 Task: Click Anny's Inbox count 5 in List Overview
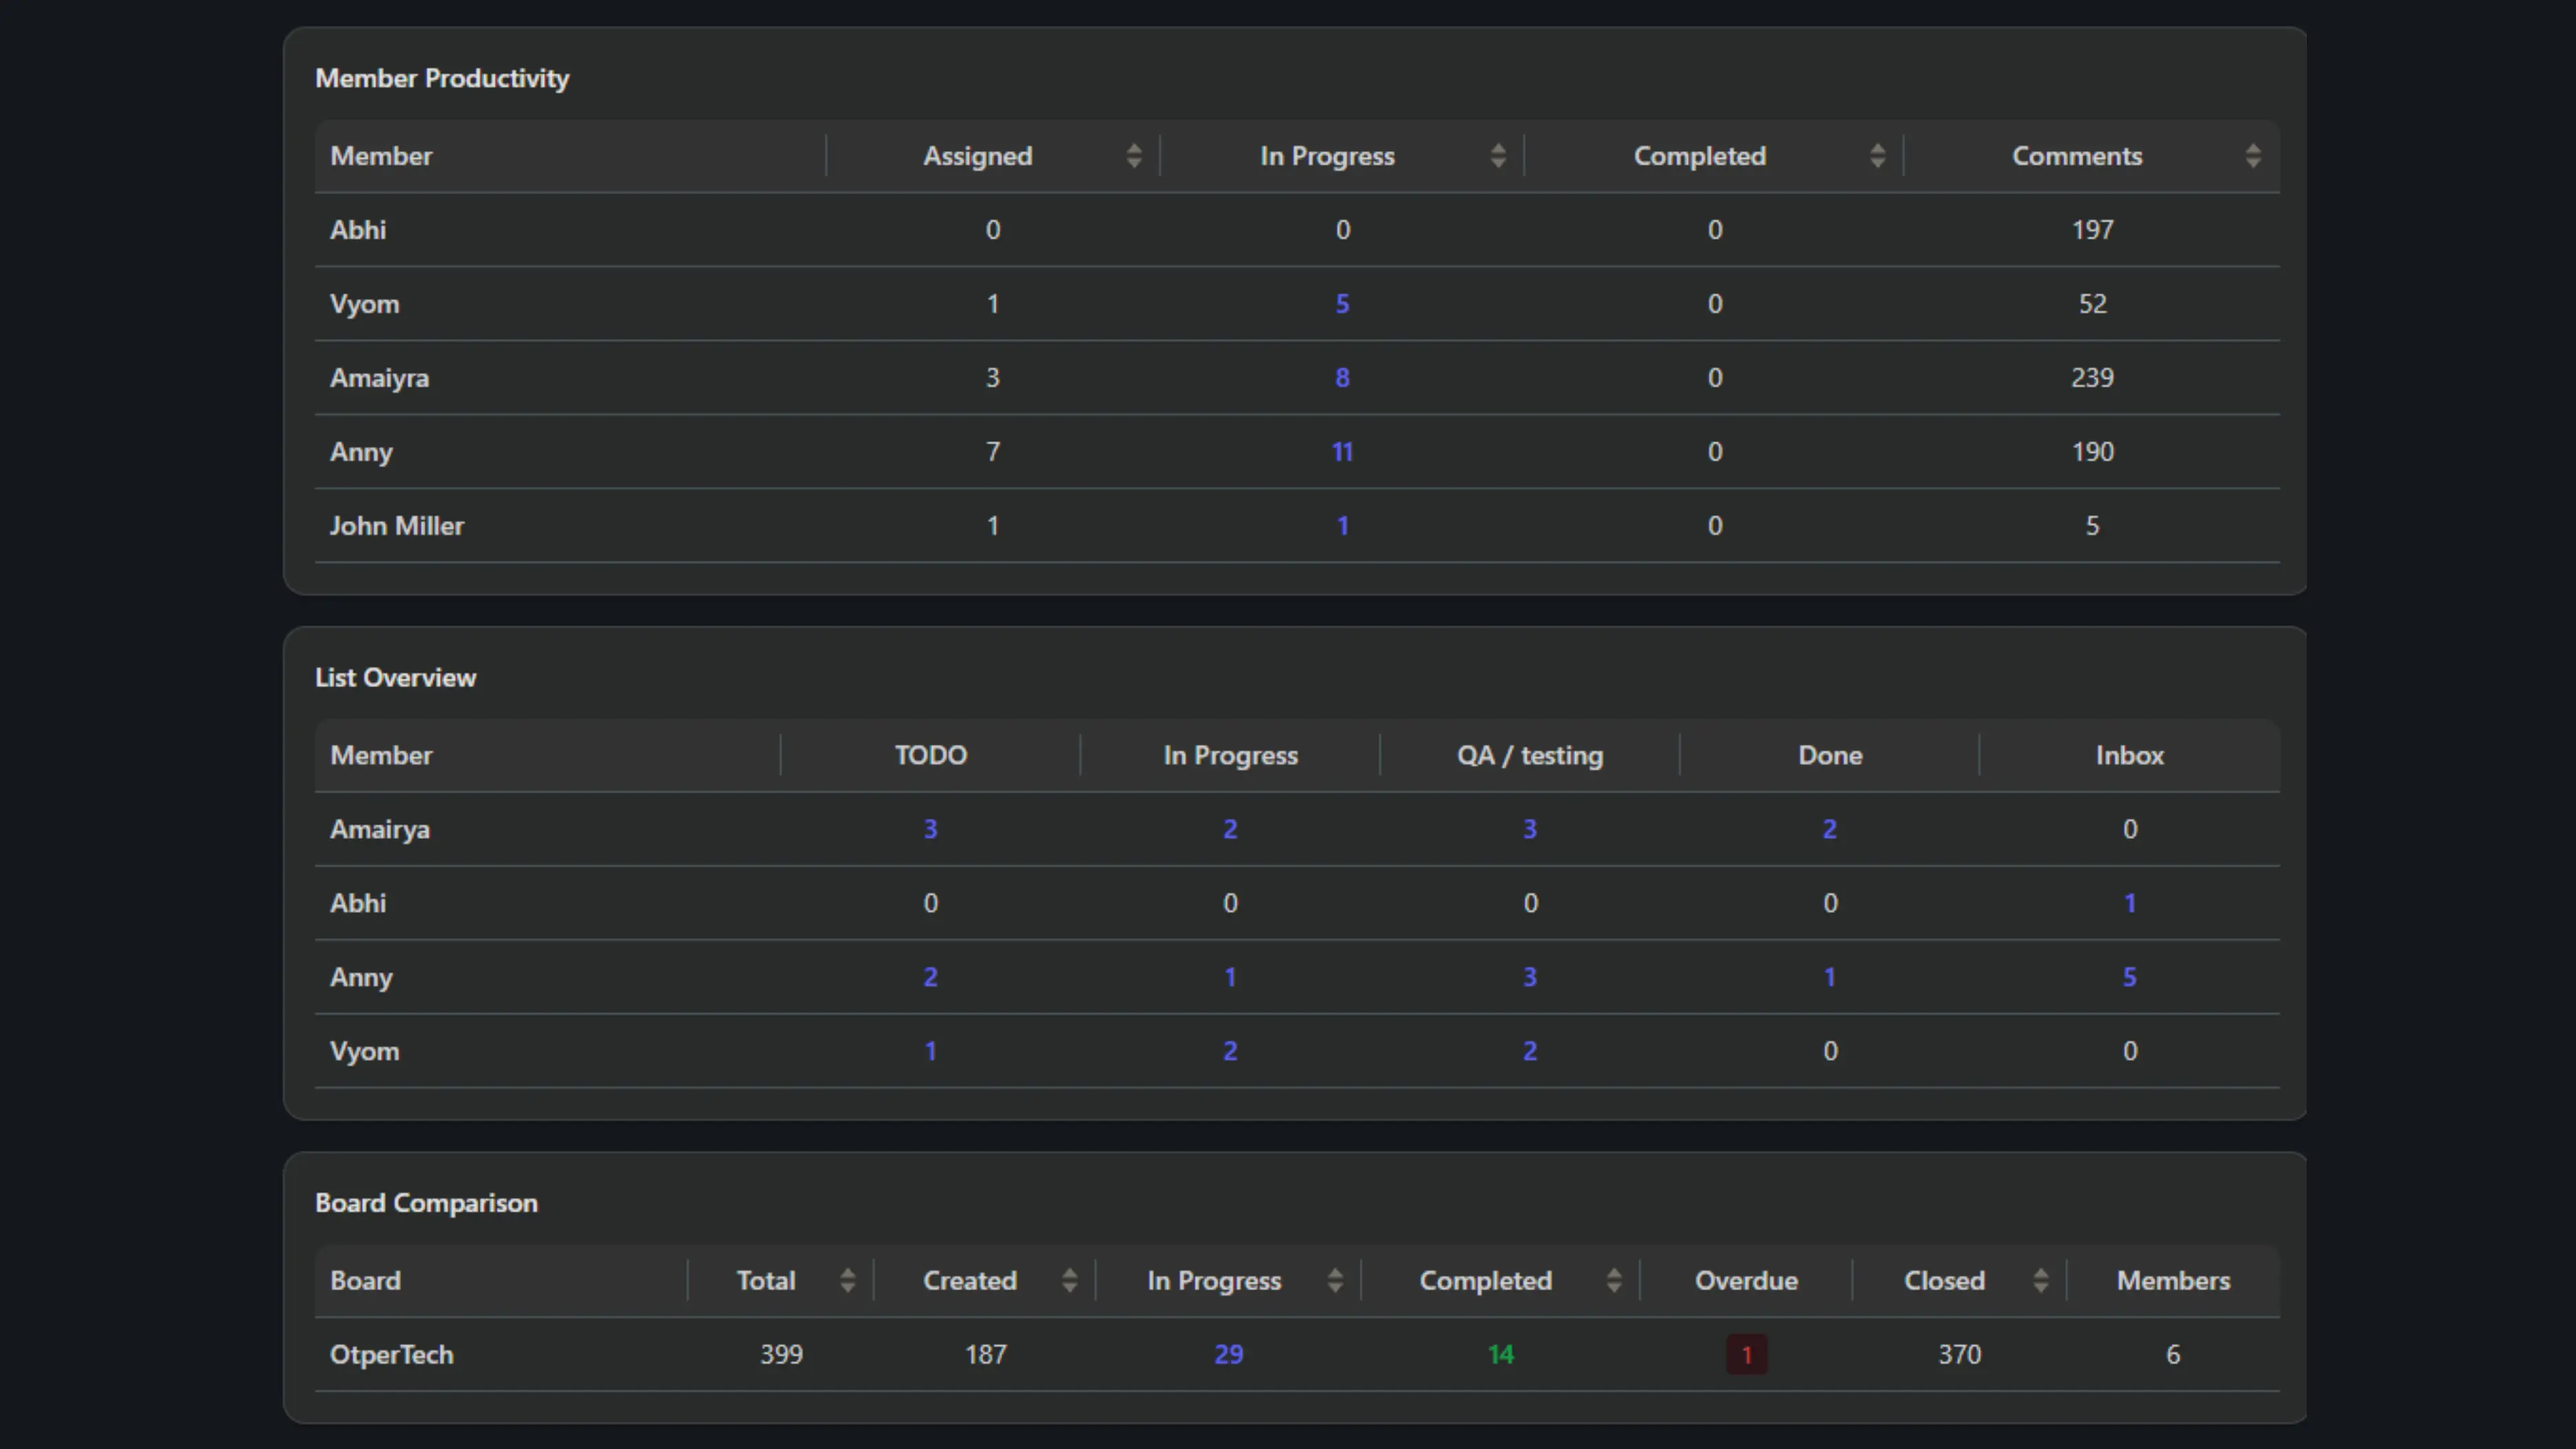2129,977
